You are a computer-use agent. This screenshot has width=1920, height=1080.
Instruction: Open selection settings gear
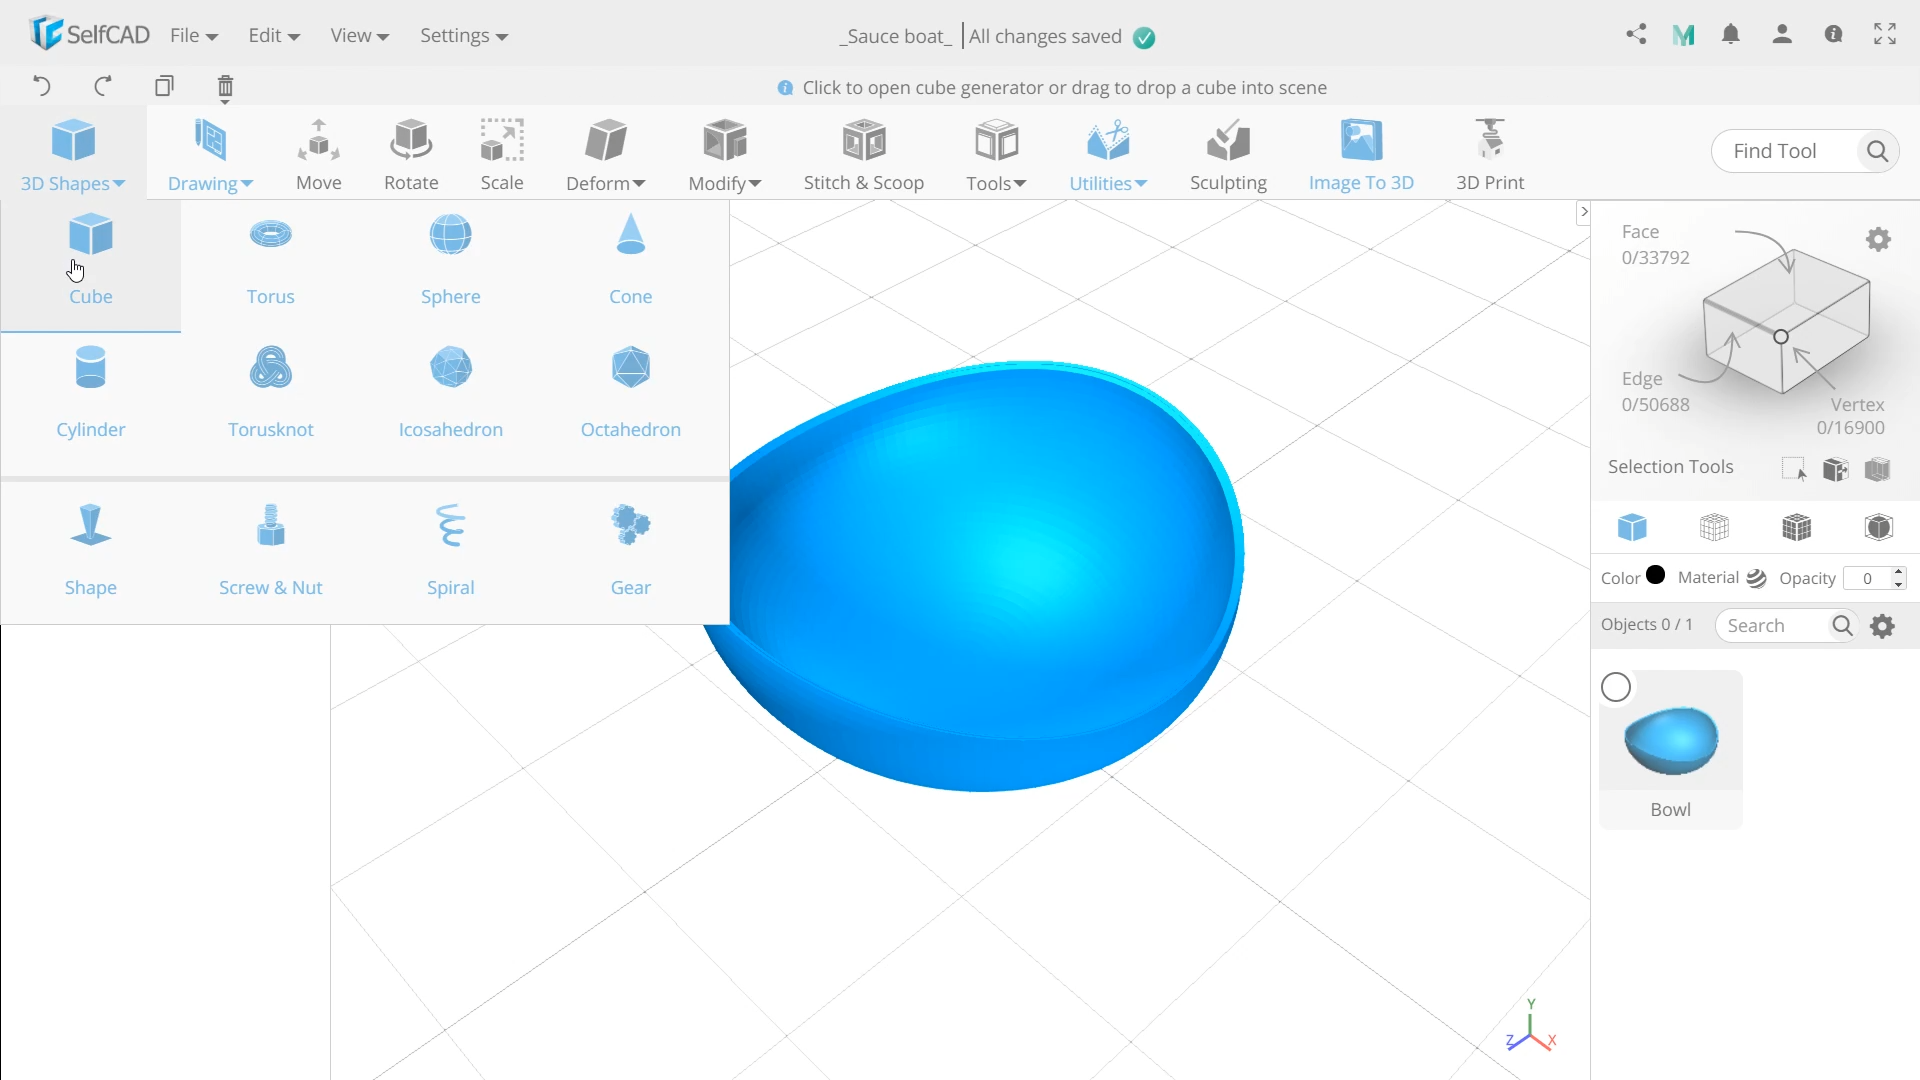[x=1878, y=240]
